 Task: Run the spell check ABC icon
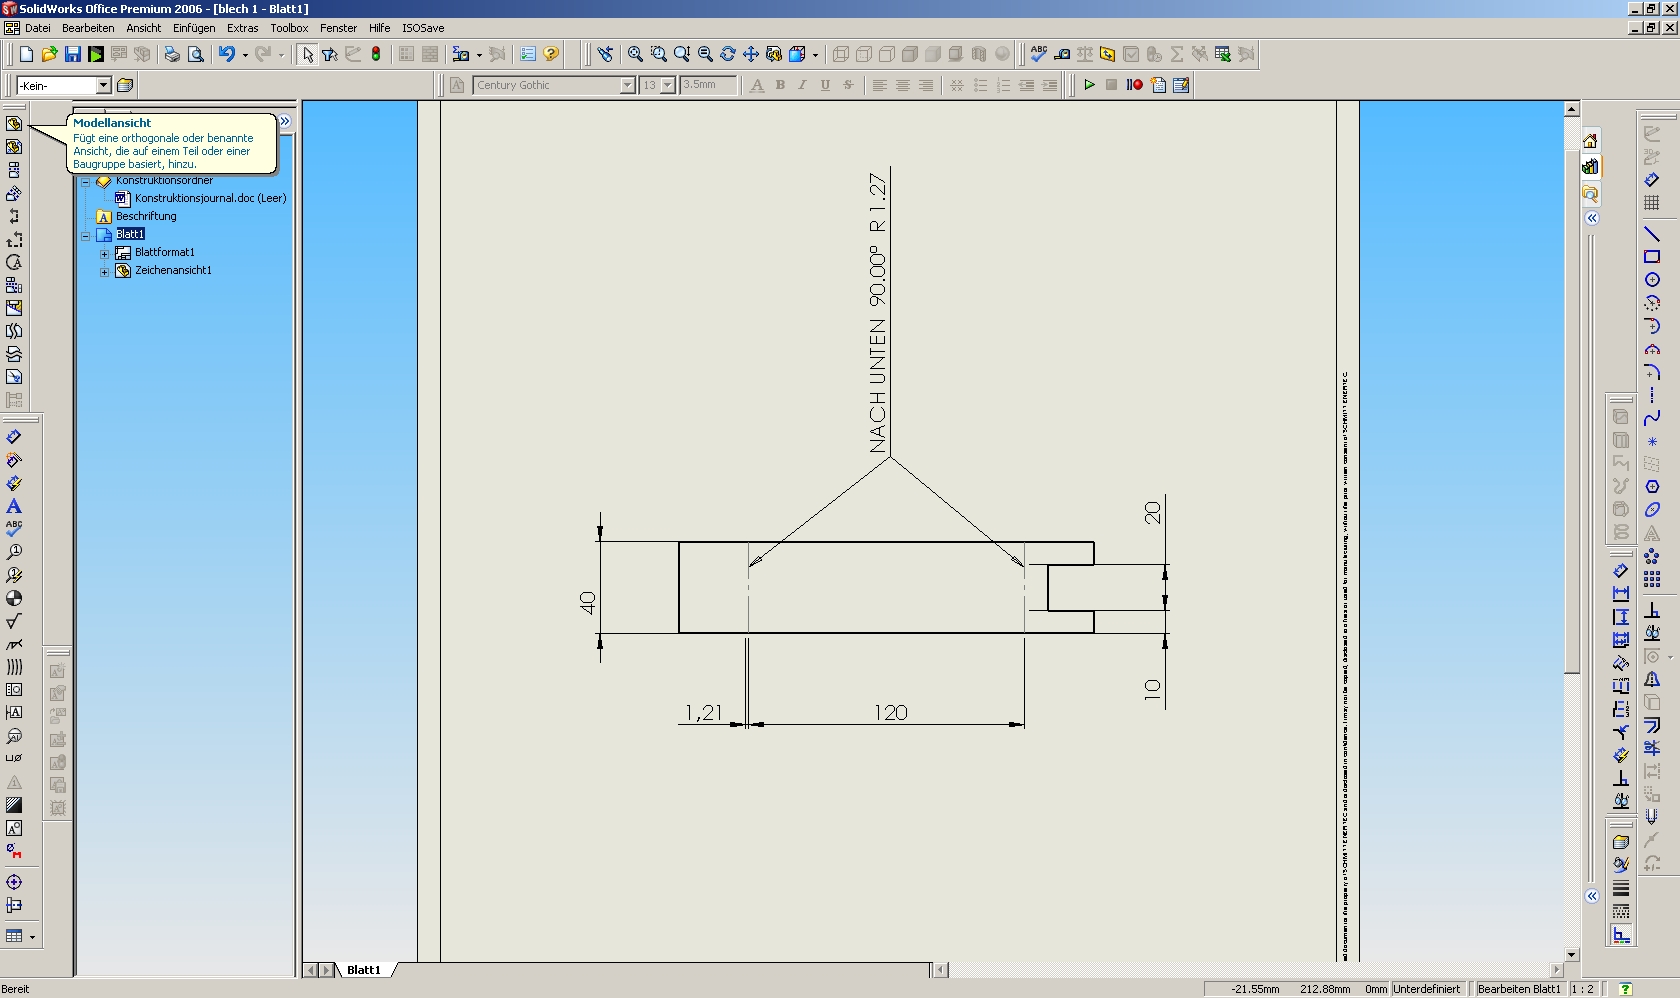(1039, 54)
